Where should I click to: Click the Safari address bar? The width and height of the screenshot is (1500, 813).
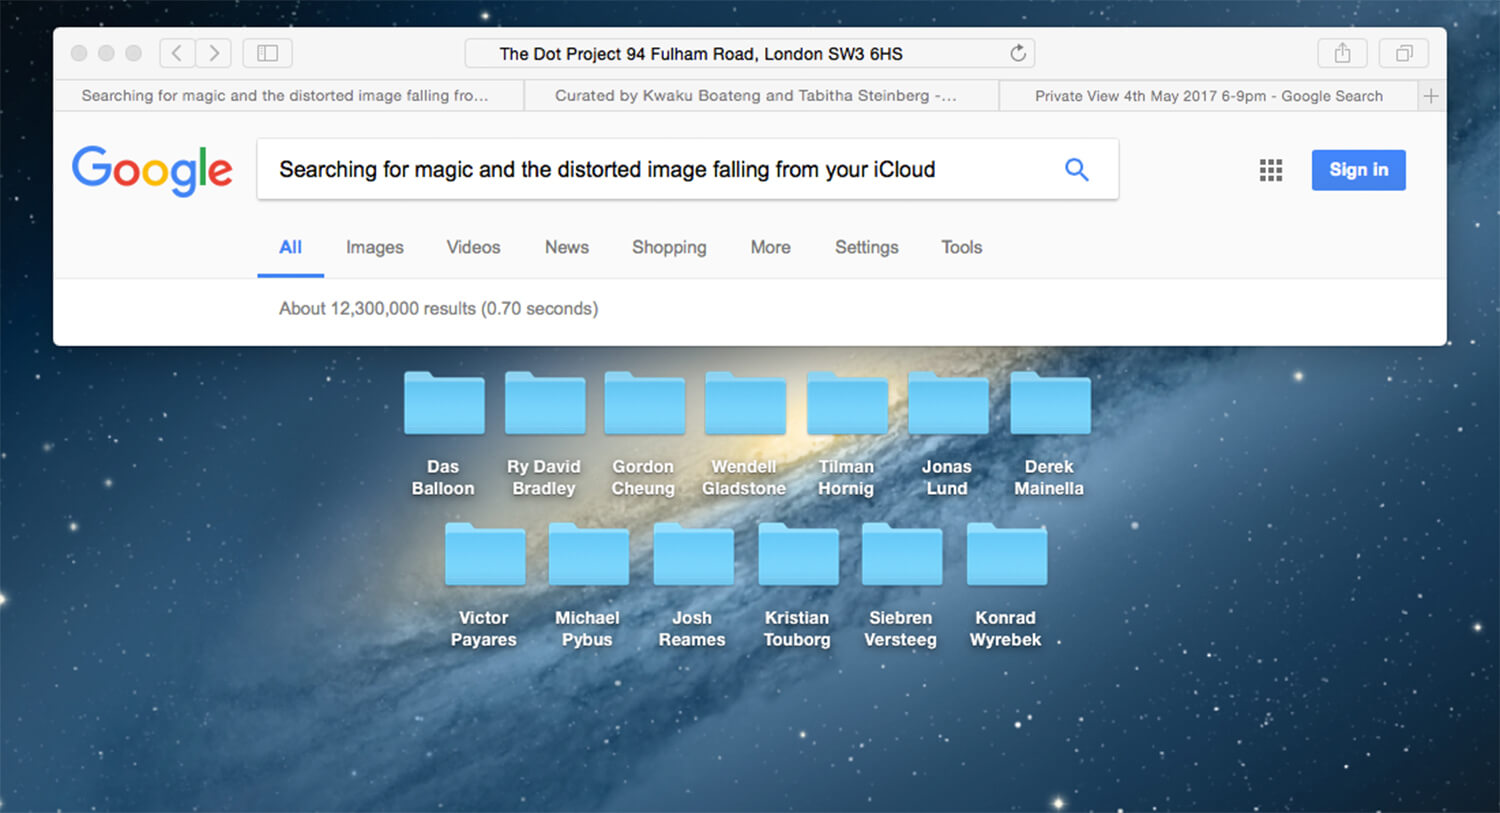pos(750,53)
